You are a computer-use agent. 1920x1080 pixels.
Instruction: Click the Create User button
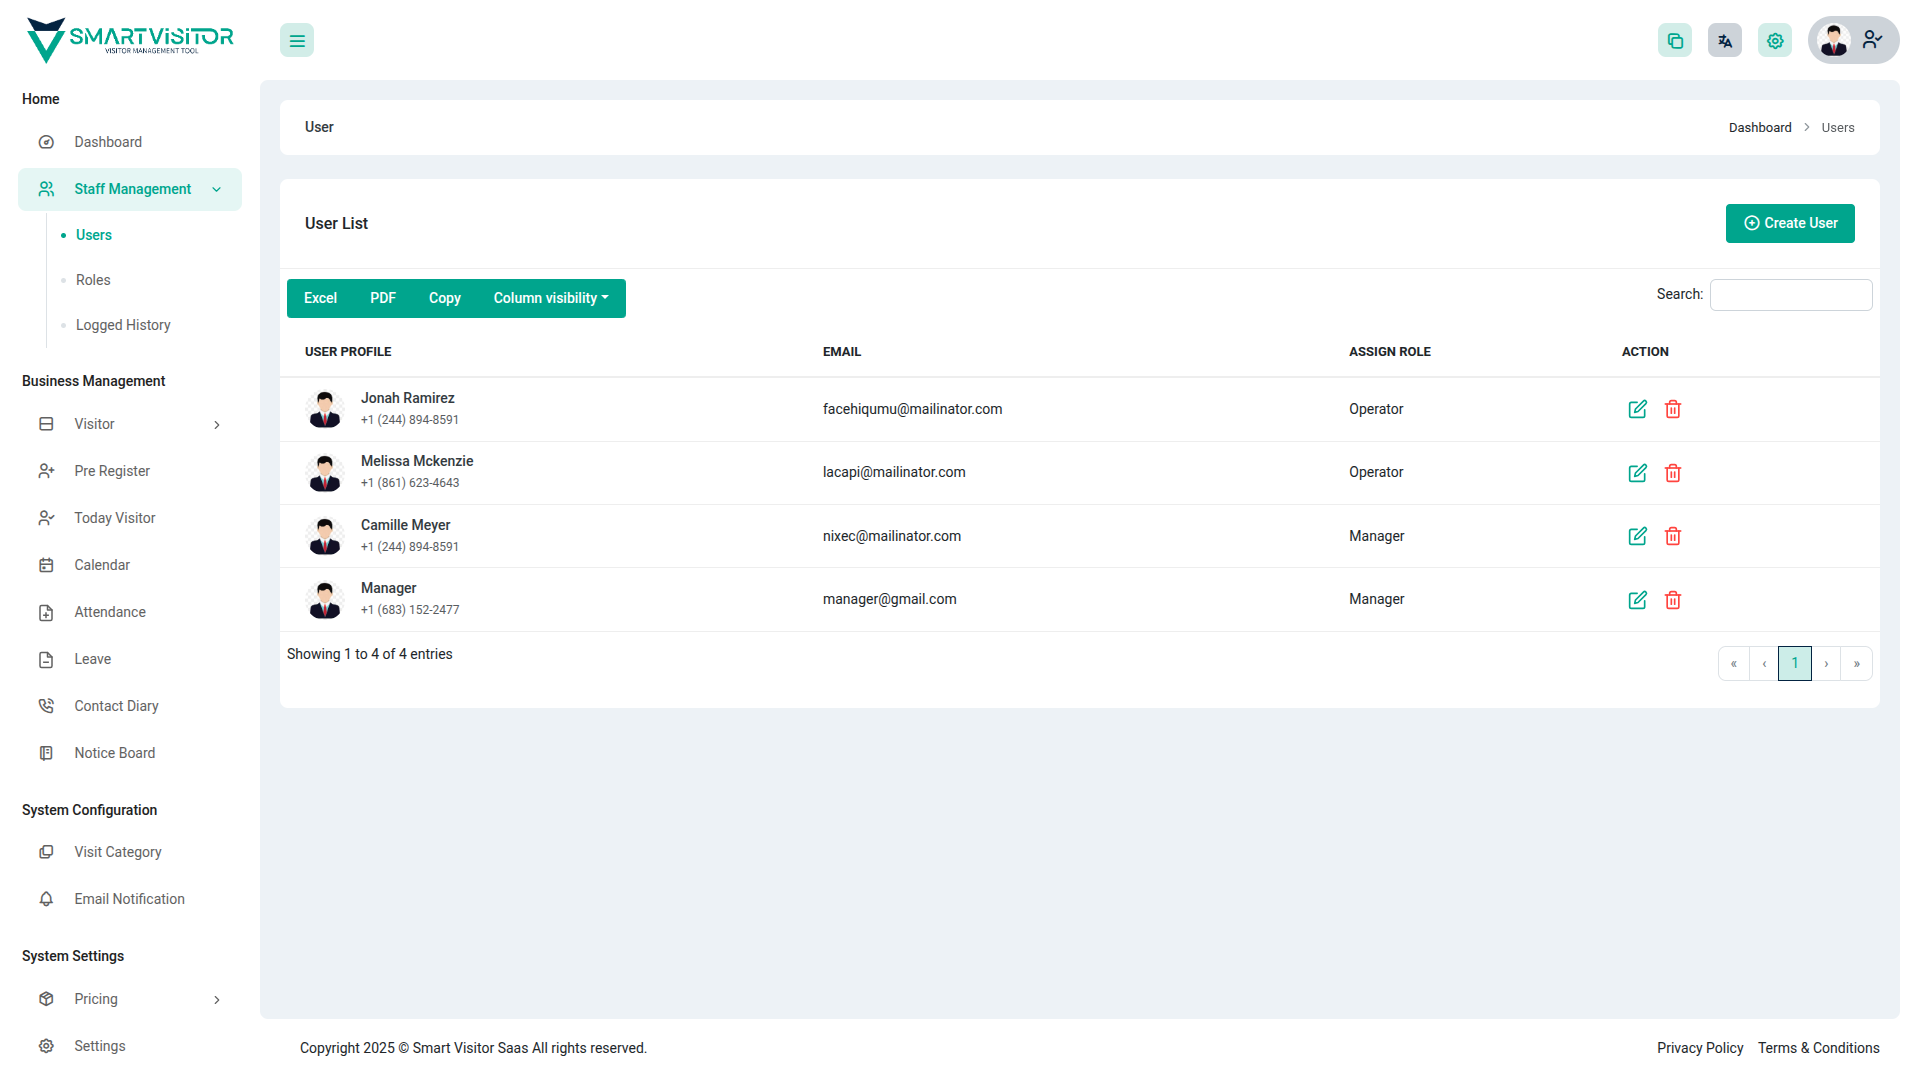(1790, 223)
